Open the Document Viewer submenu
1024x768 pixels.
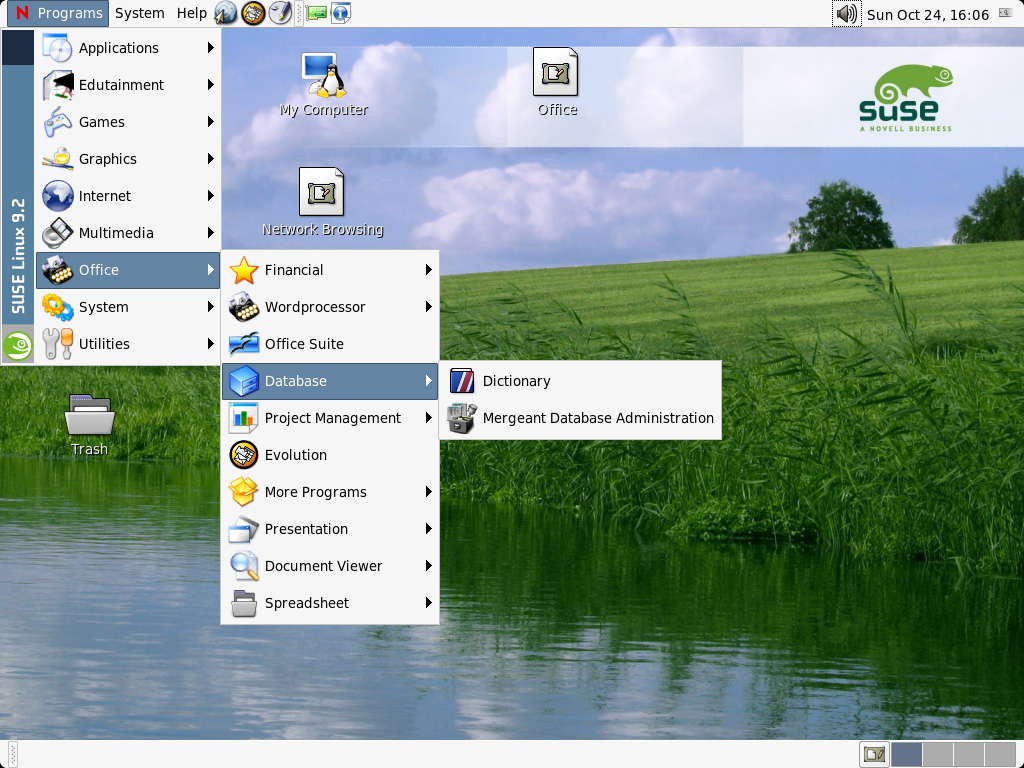point(330,566)
